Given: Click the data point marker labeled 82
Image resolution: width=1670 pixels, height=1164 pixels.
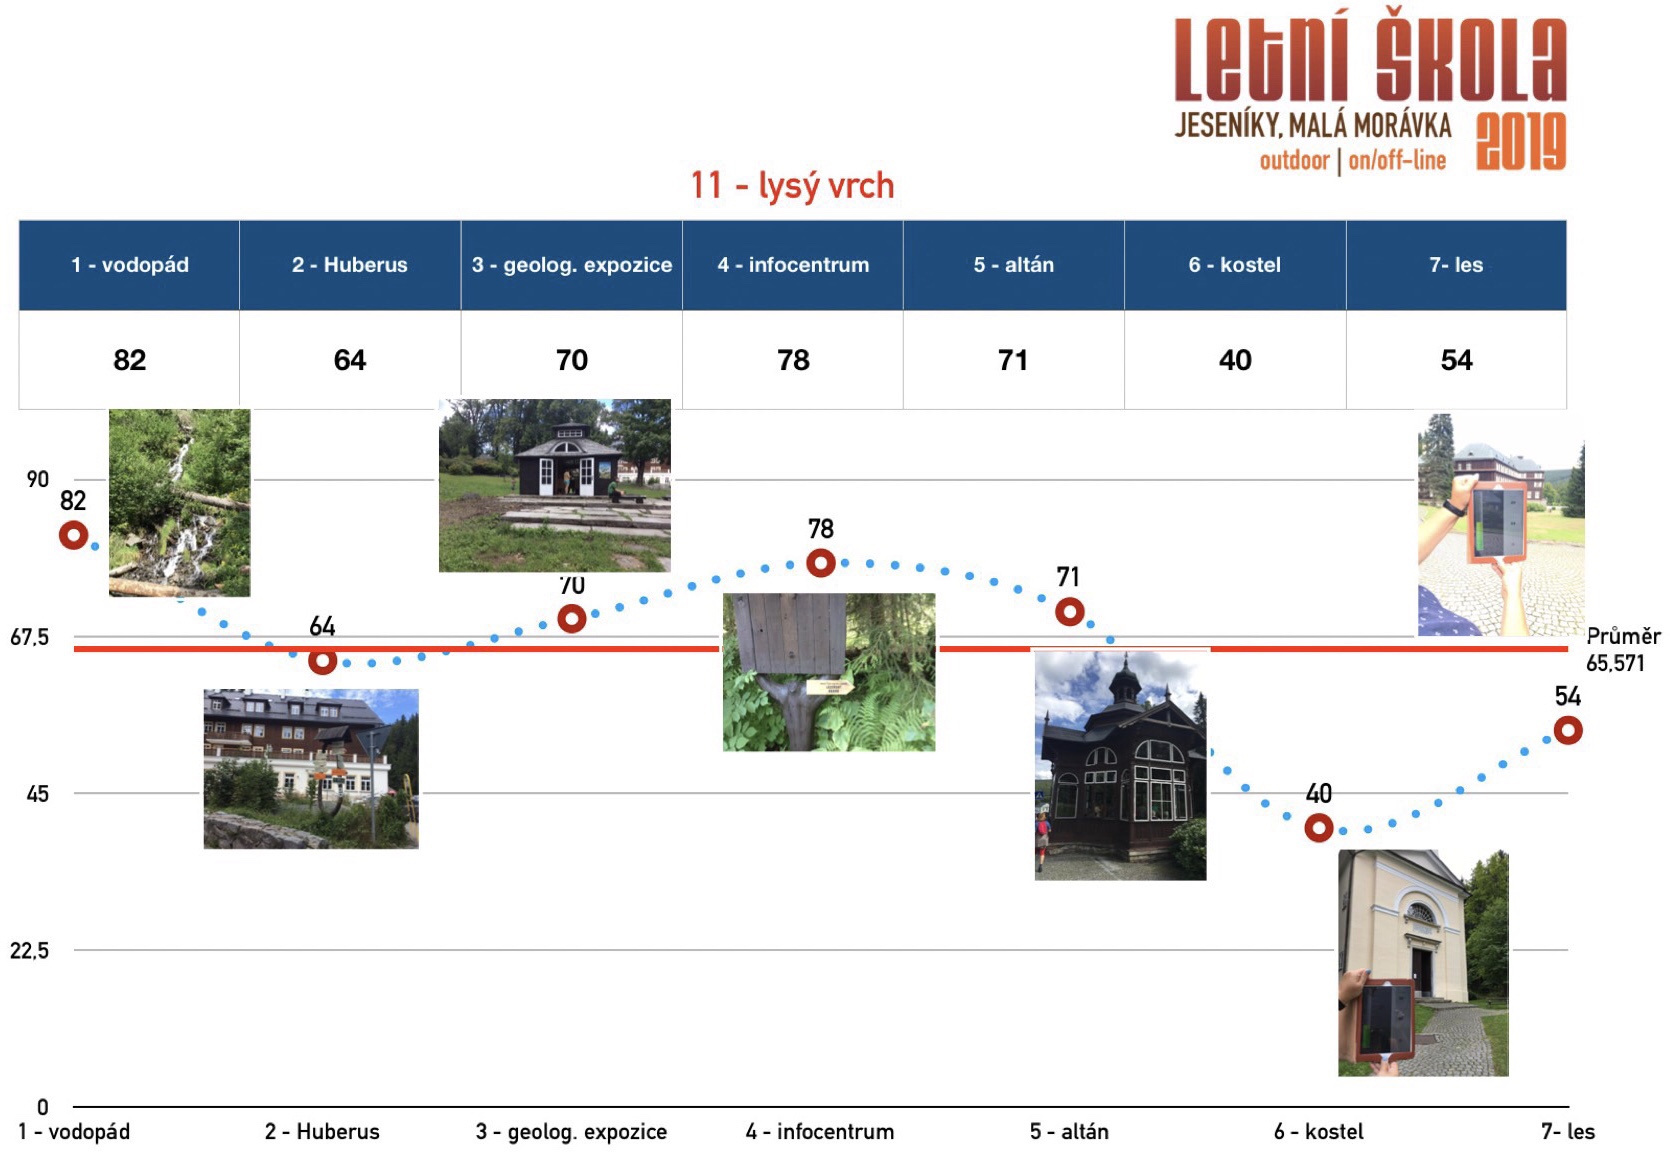Looking at the screenshot, I should click(73, 536).
